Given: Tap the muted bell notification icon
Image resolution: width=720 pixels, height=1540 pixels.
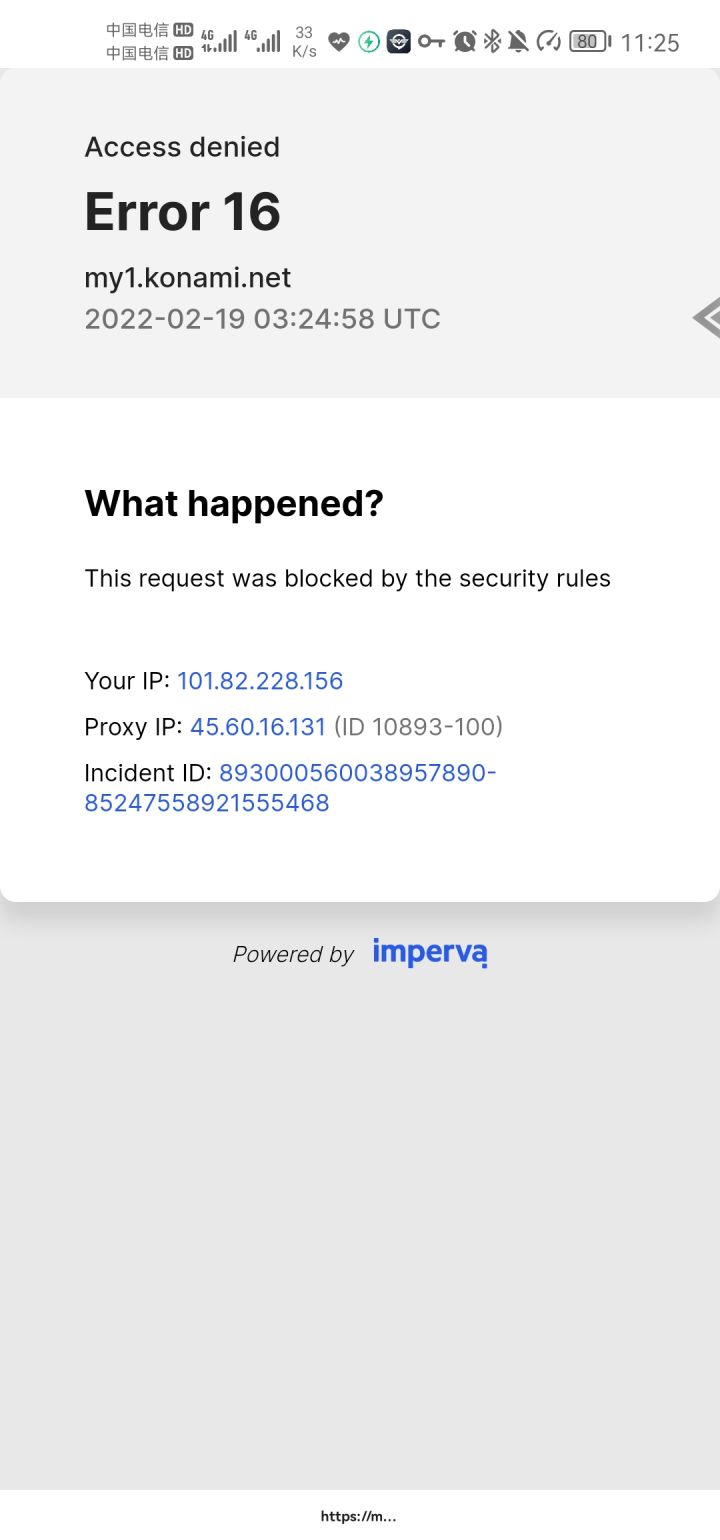Looking at the screenshot, I should [x=518, y=41].
